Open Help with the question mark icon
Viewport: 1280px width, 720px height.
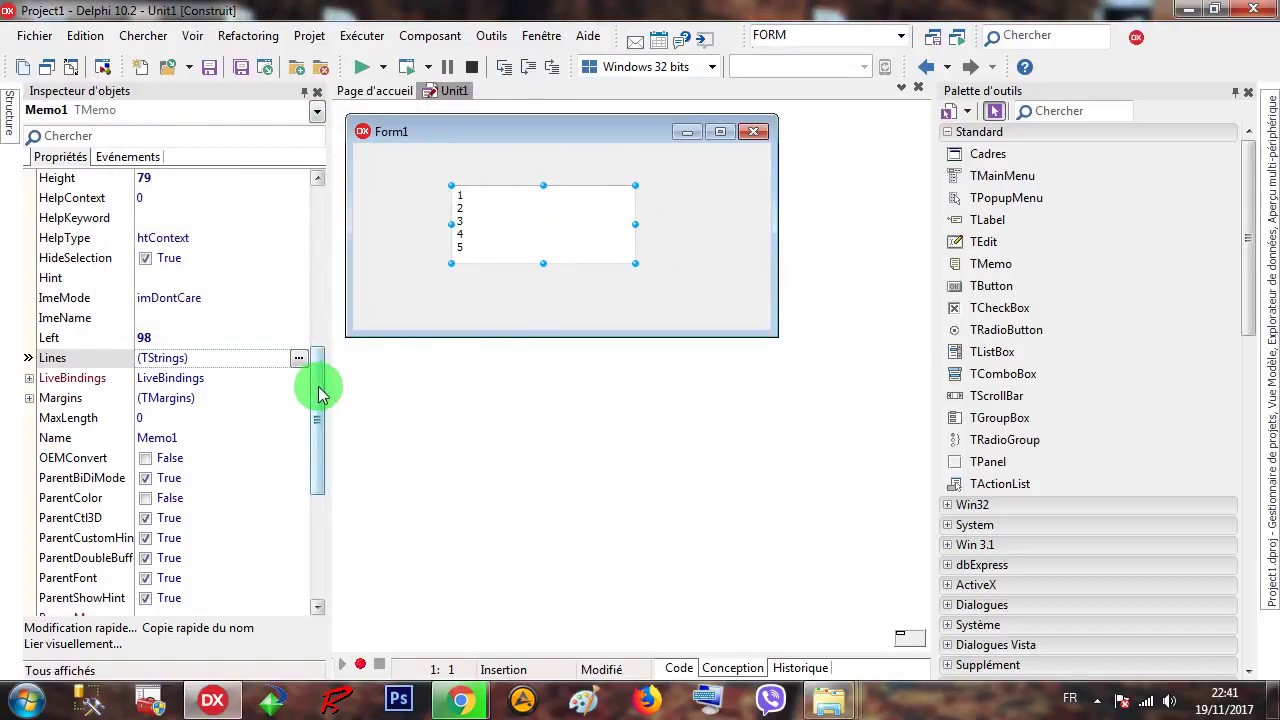(1024, 67)
